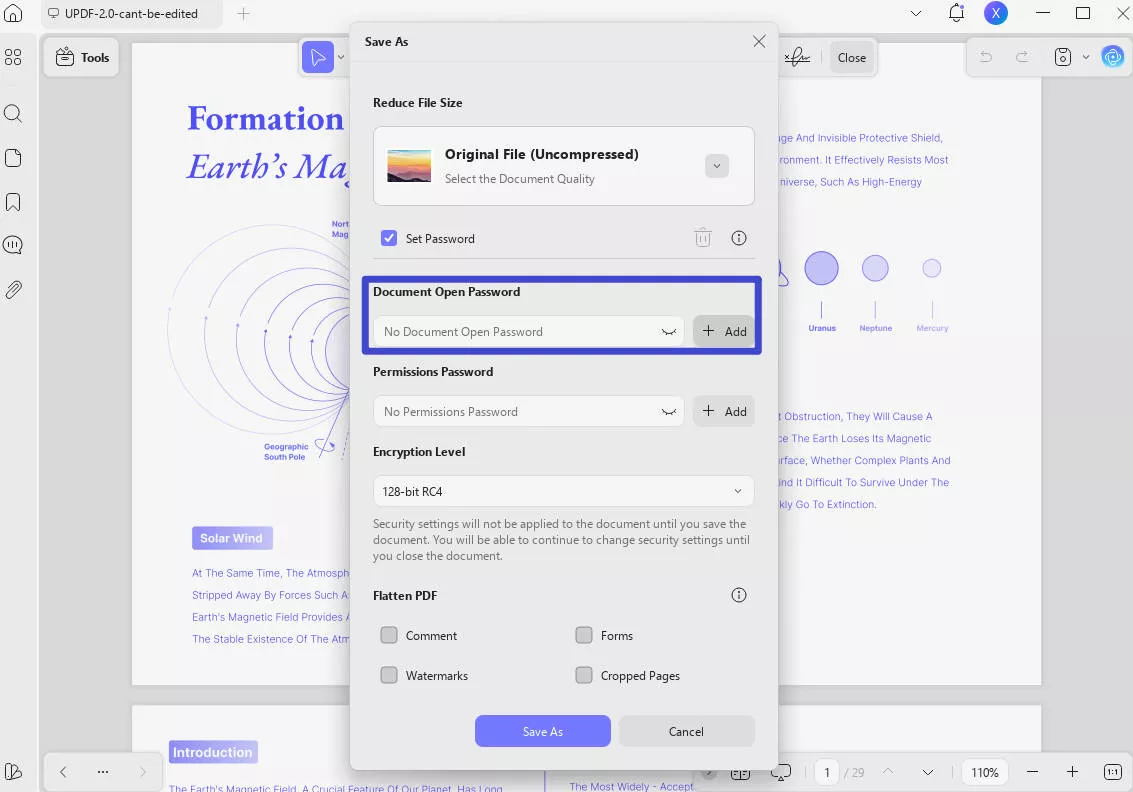Viewport: 1133px width, 792px height.
Task: Close the Save As dialog
Action: 759,41
